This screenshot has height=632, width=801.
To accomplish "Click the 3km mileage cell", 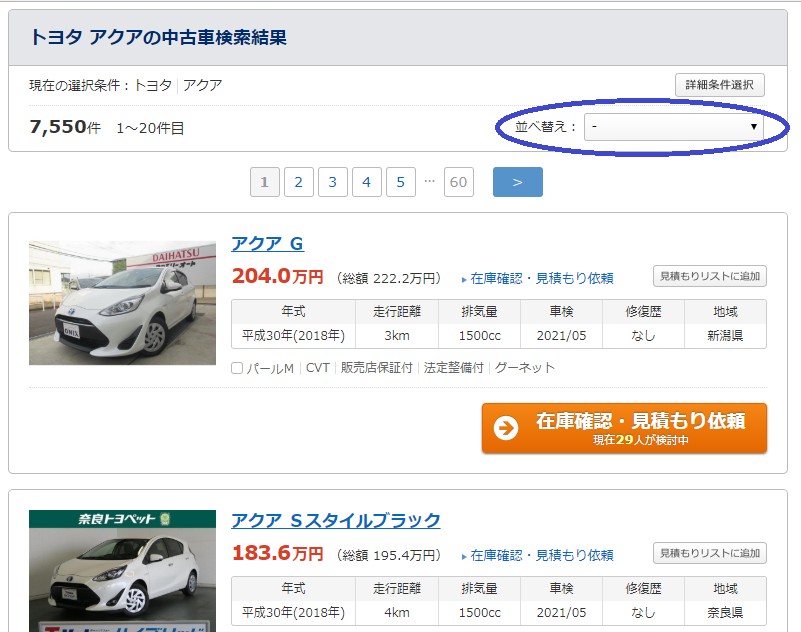I will click(x=397, y=336).
